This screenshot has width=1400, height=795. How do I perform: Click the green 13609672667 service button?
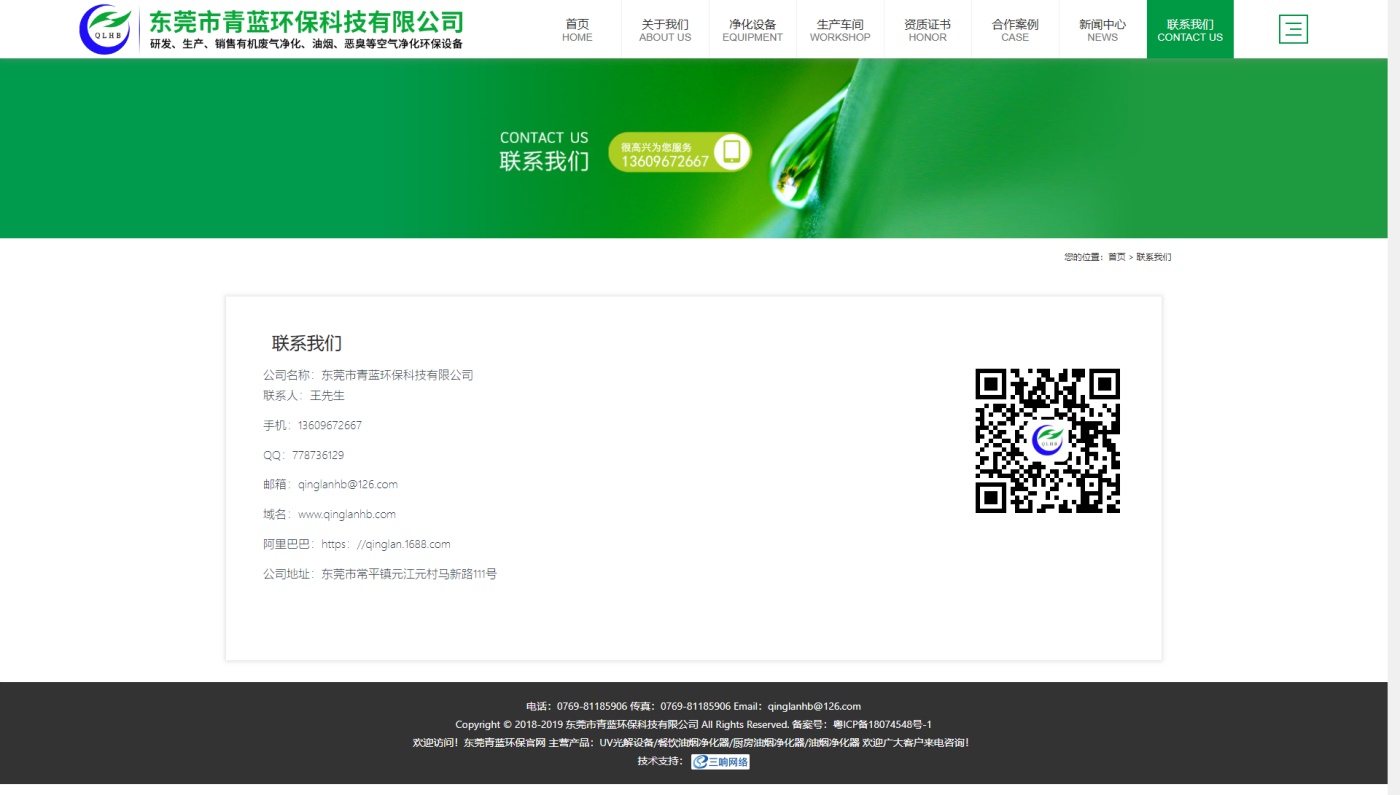click(679, 152)
